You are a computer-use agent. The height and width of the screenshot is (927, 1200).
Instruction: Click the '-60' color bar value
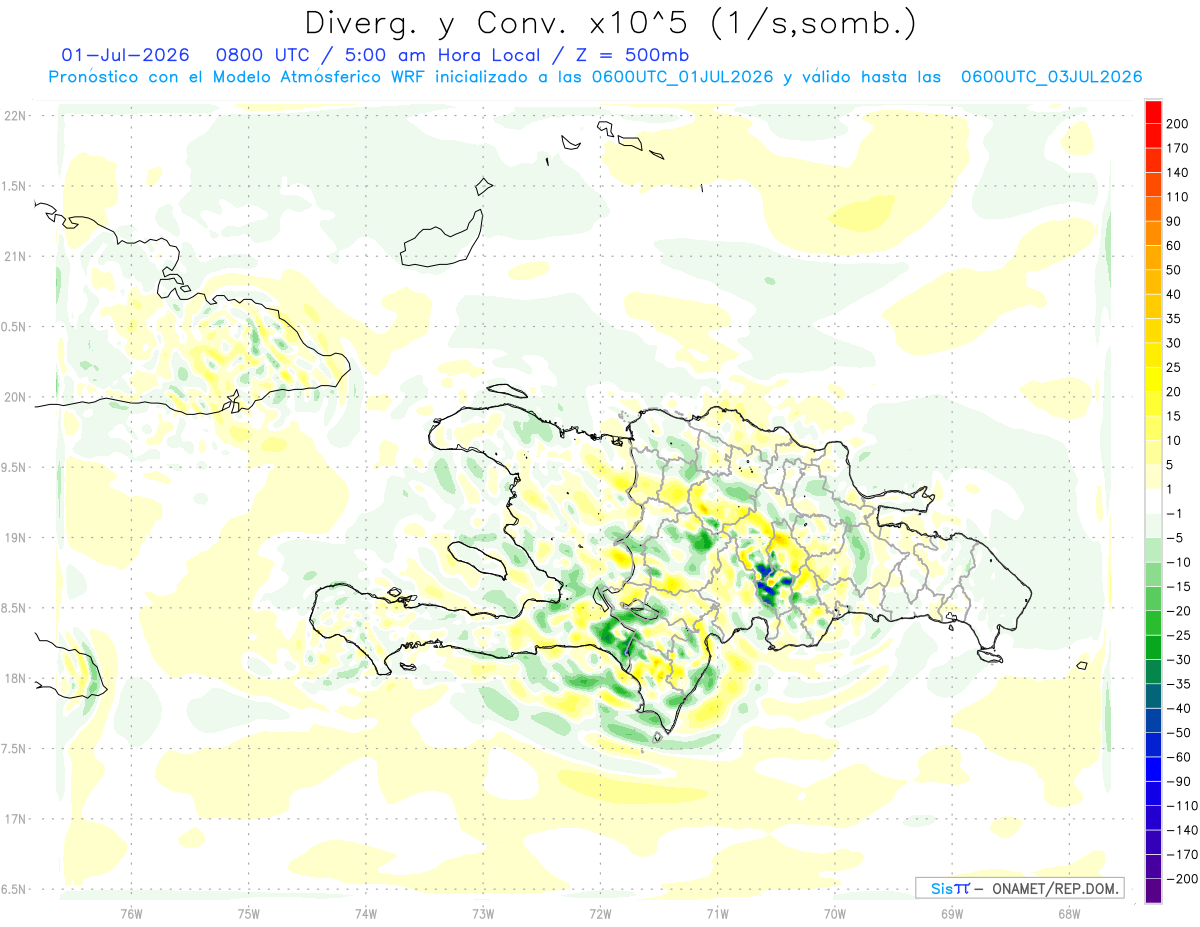[x=1178, y=757]
